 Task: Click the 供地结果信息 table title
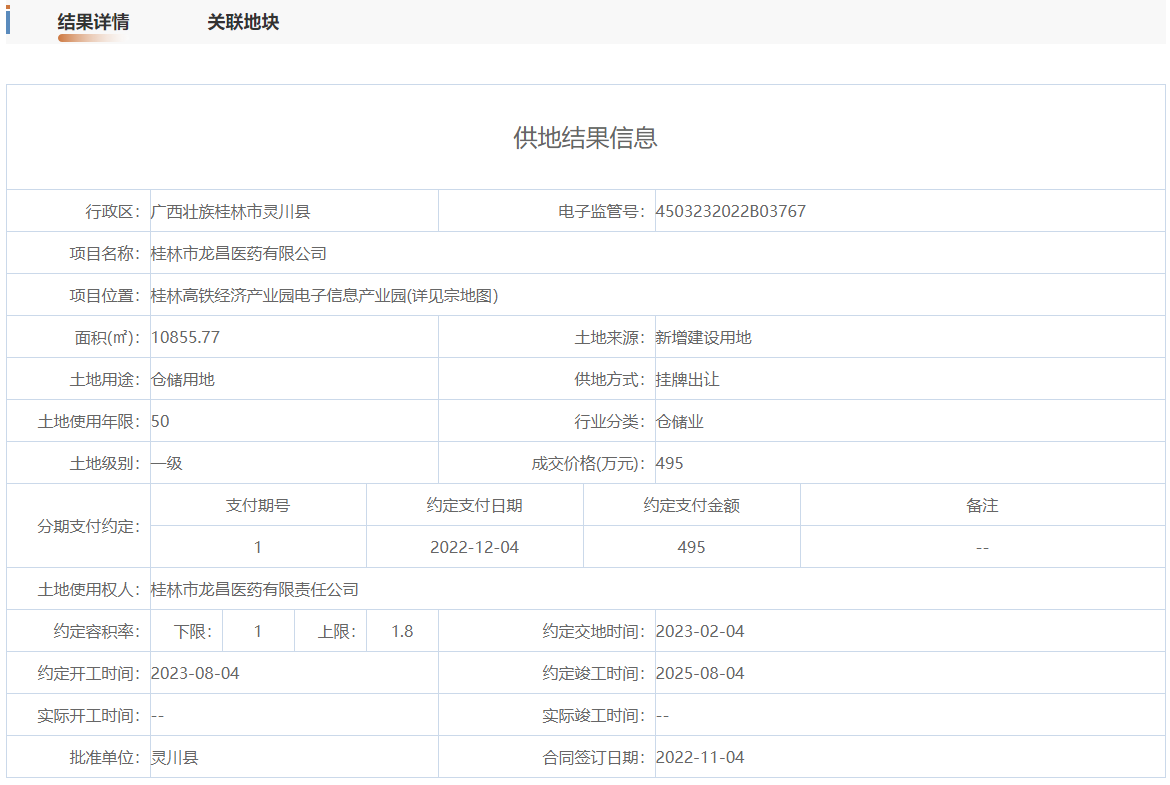585,138
